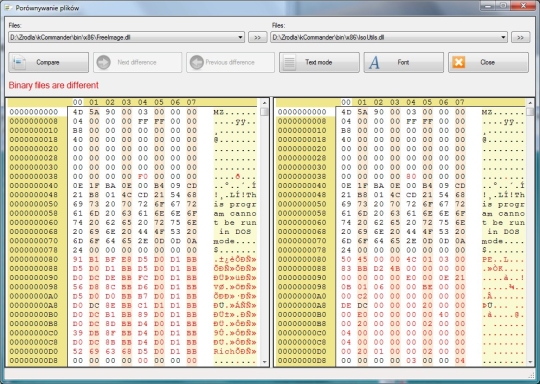
Task: Select offset 0000000000 in the left pane
Action: (34, 112)
